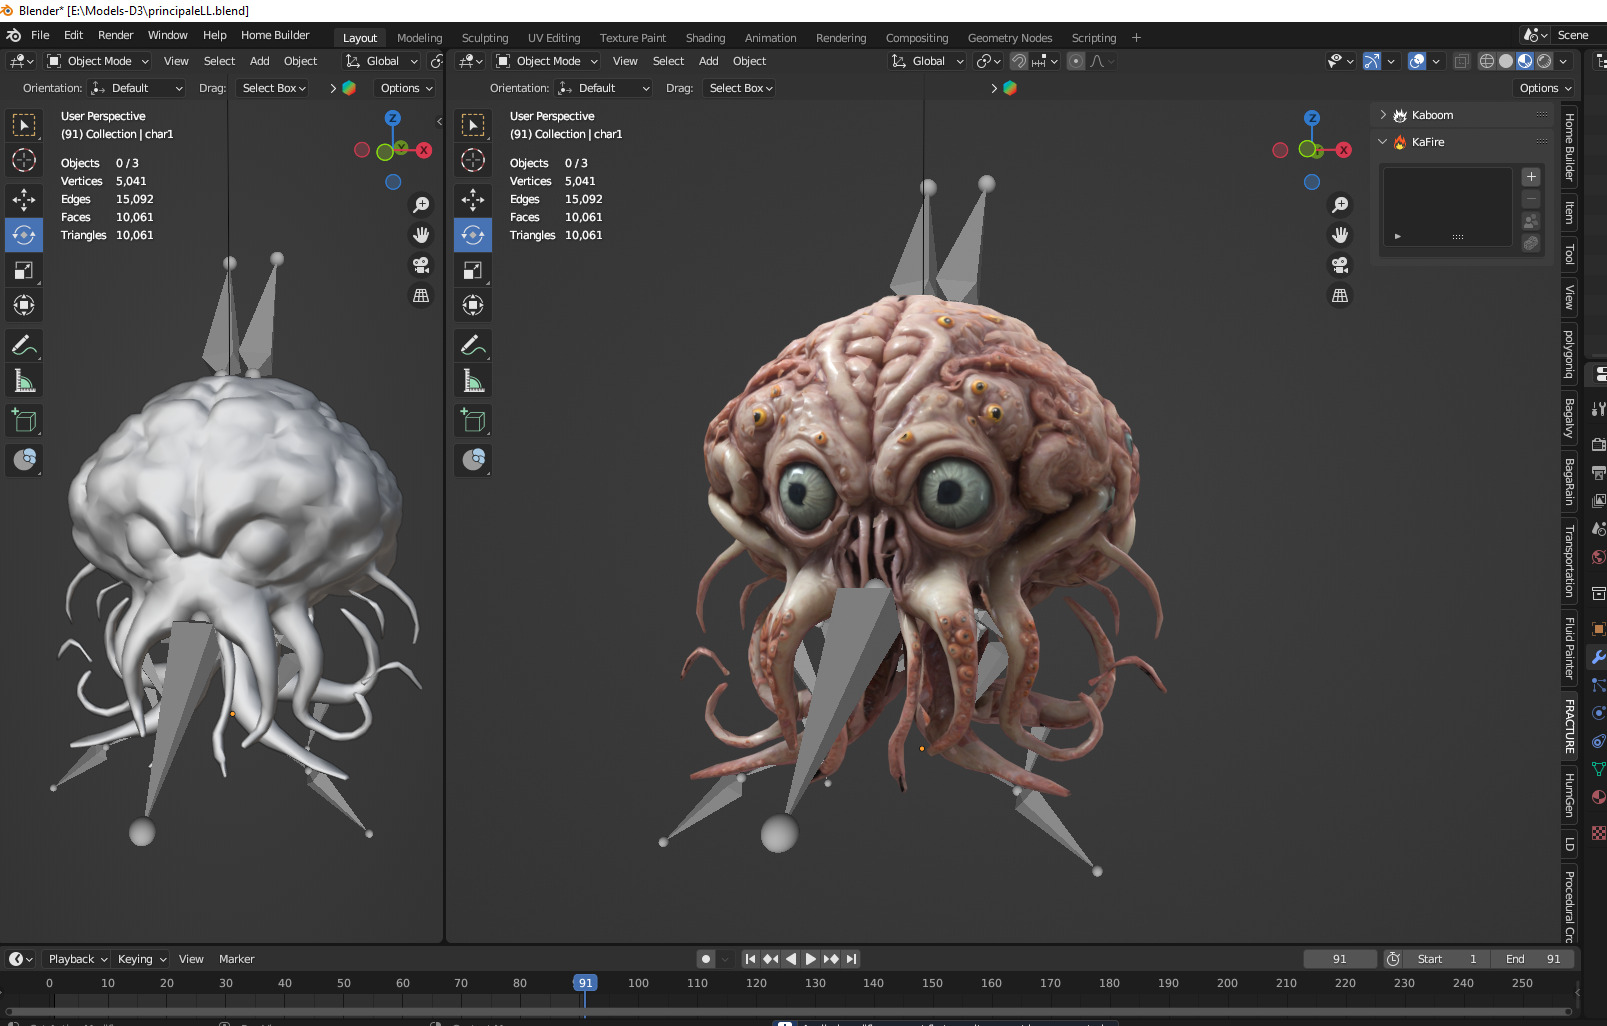Select the Cursor tool in the right viewport
The image size is (1607, 1026).
coord(473,160)
